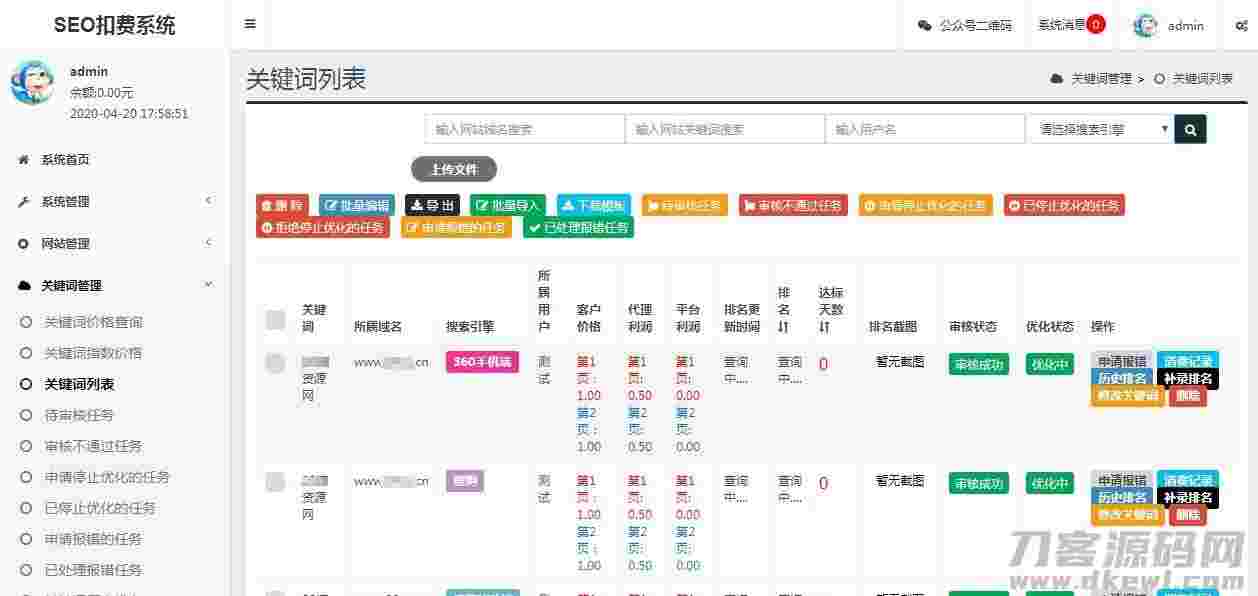Expand the 网站管理 sidebar menu
The image size is (1258, 596).
coord(114,244)
